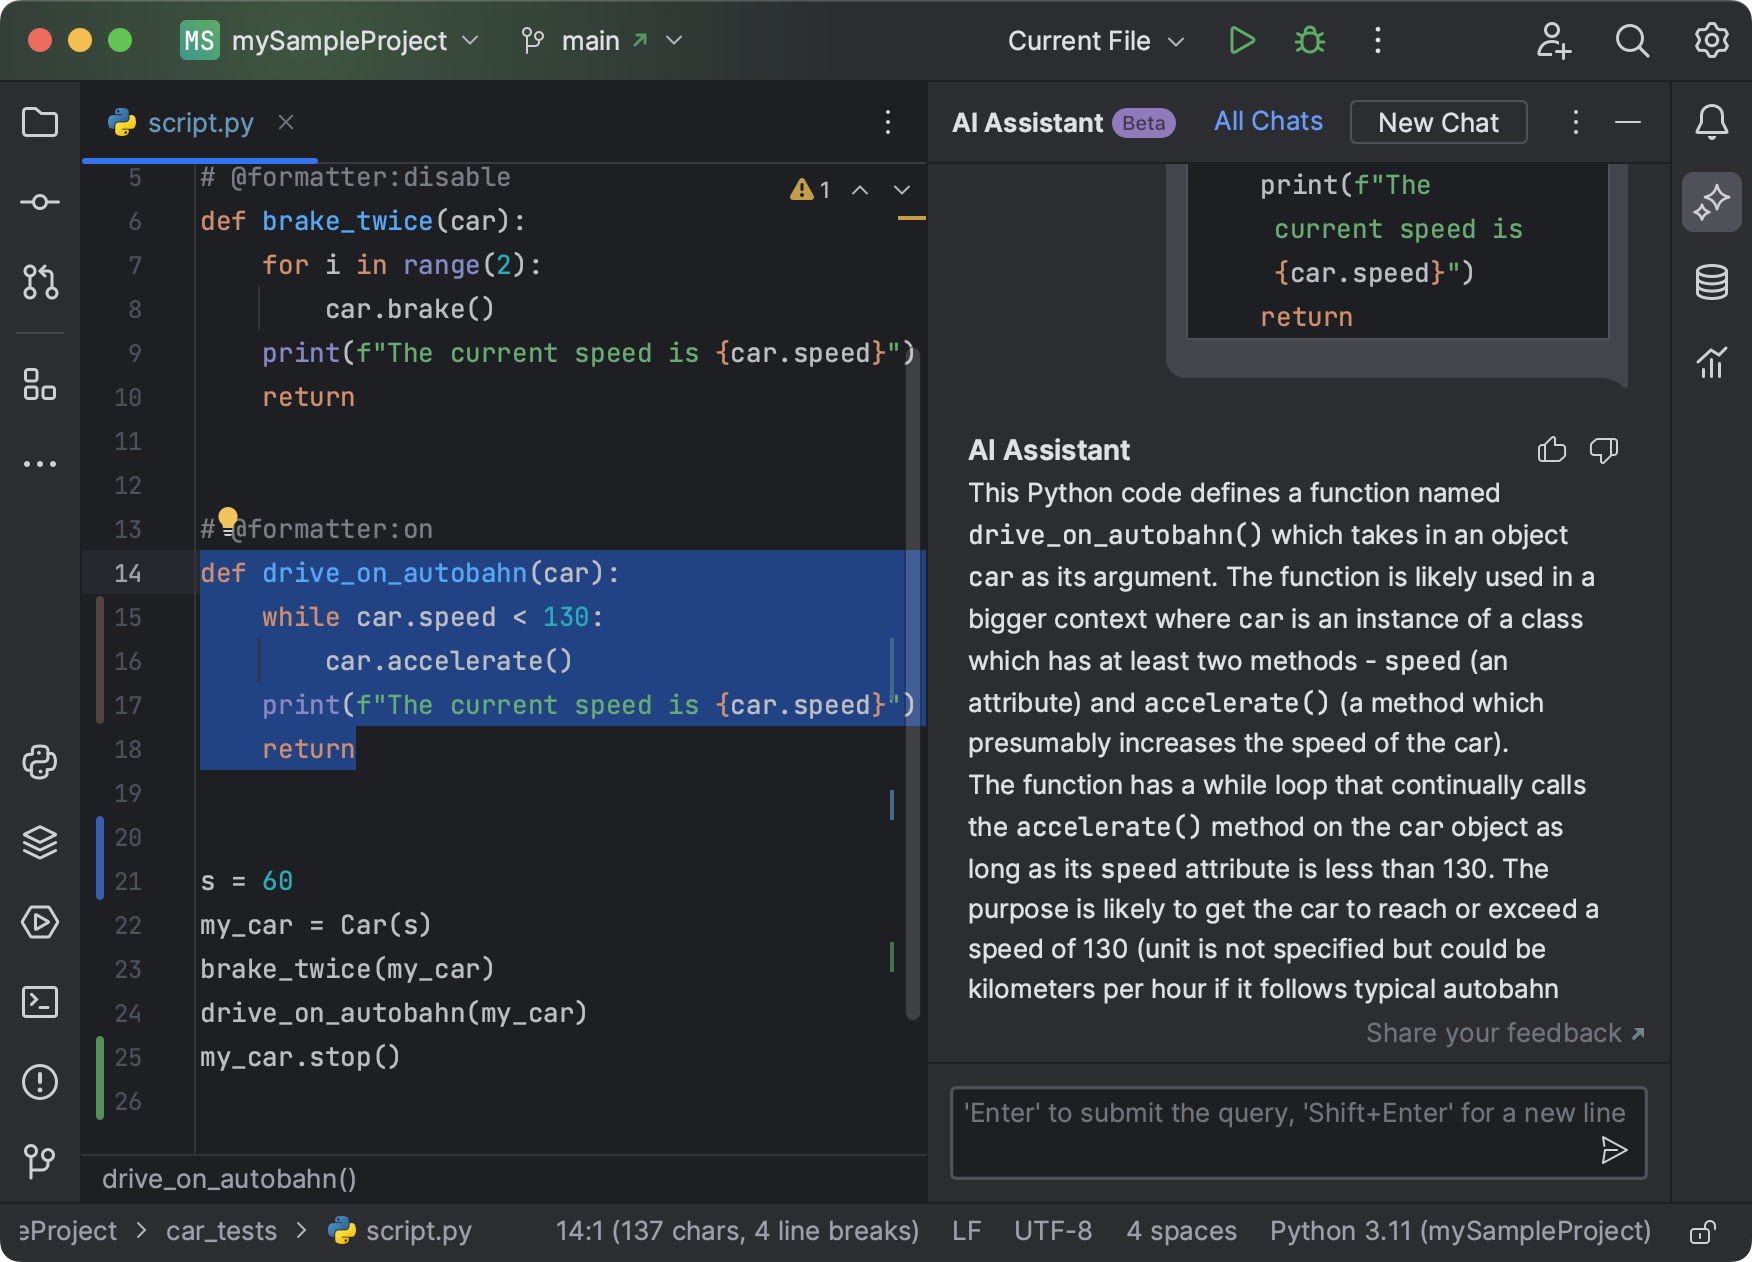Click the 'my_car.stop()' line
This screenshot has height=1262, width=1752.
300,1057
